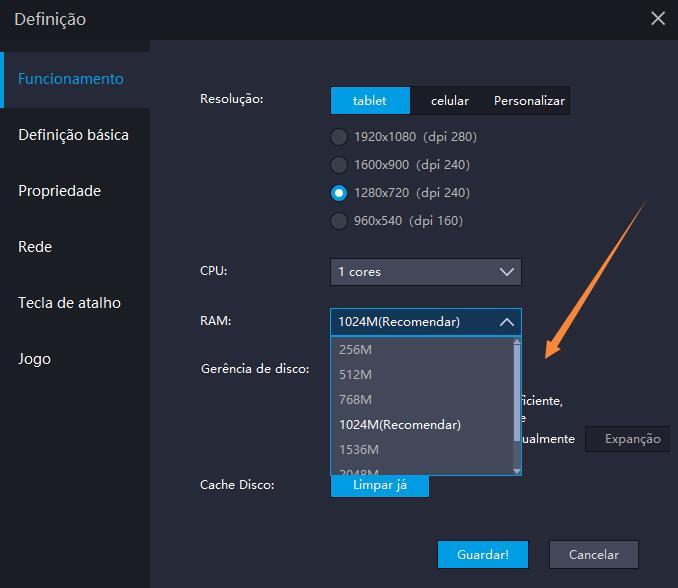Close the Definição settings window

click(658, 19)
